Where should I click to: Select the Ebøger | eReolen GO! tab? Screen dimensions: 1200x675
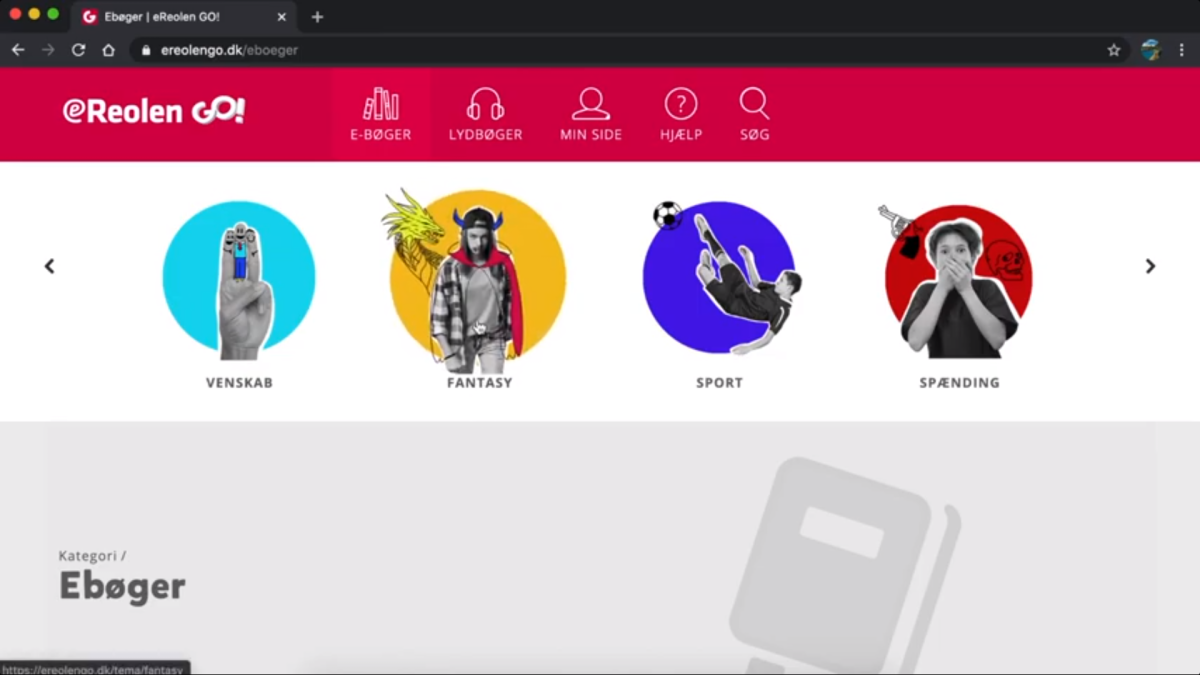point(184,17)
